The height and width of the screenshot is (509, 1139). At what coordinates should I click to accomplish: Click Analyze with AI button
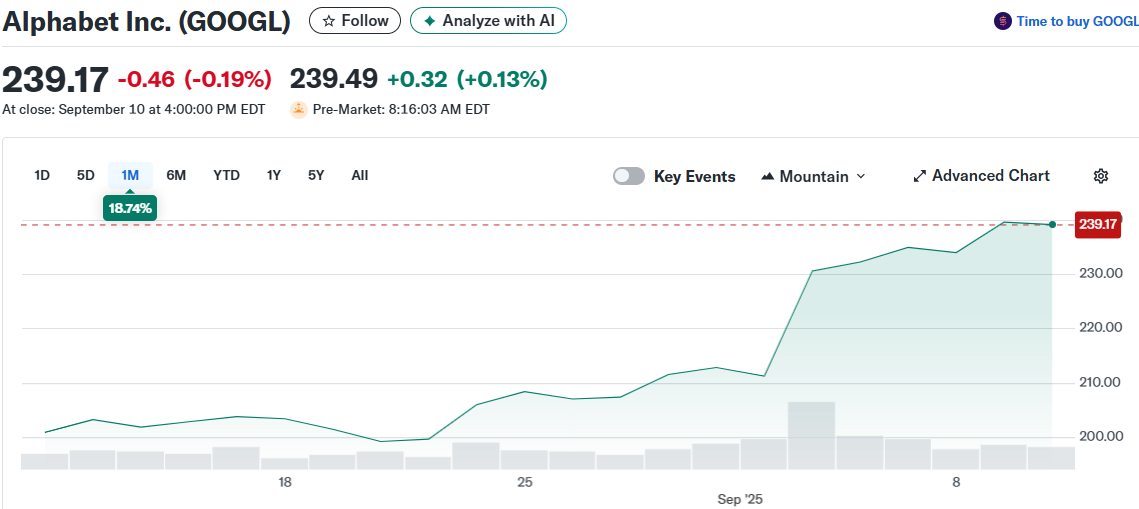click(x=488, y=21)
